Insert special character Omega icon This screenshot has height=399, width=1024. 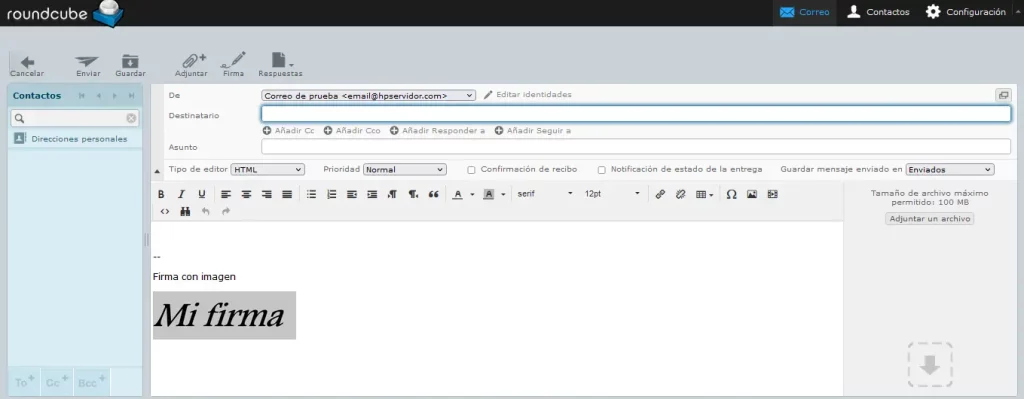pyautogui.click(x=731, y=194)
